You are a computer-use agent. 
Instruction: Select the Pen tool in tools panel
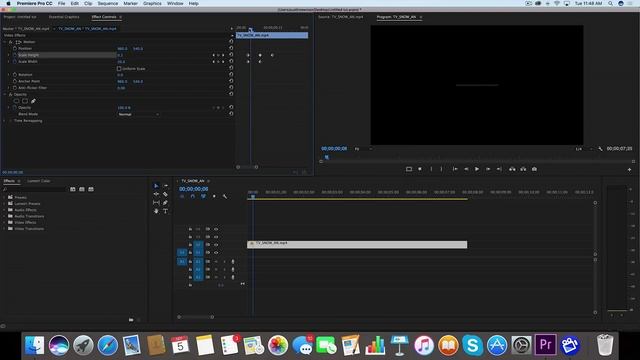coord(165,202)
